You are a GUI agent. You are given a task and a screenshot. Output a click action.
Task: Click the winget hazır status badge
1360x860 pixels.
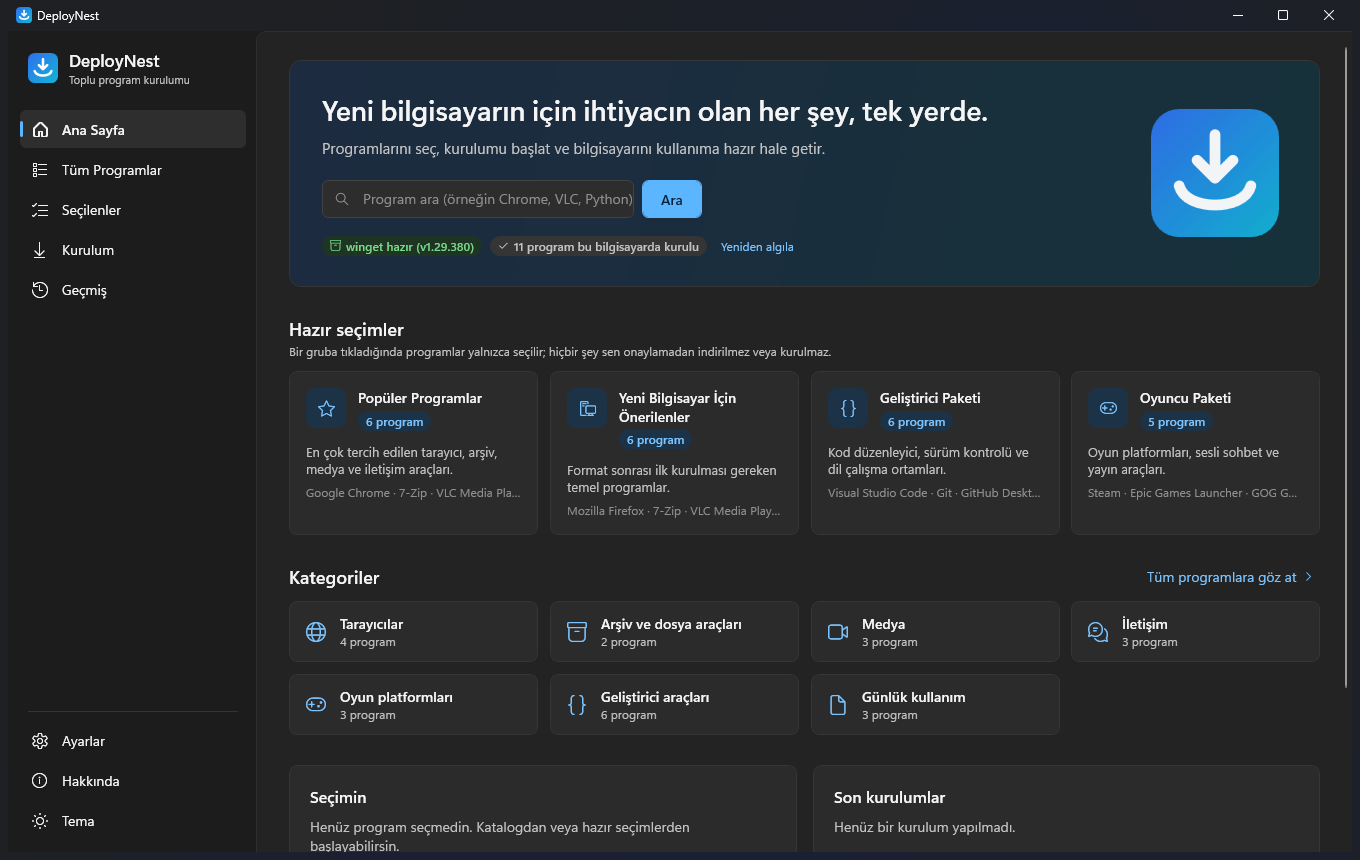point(403,246)
